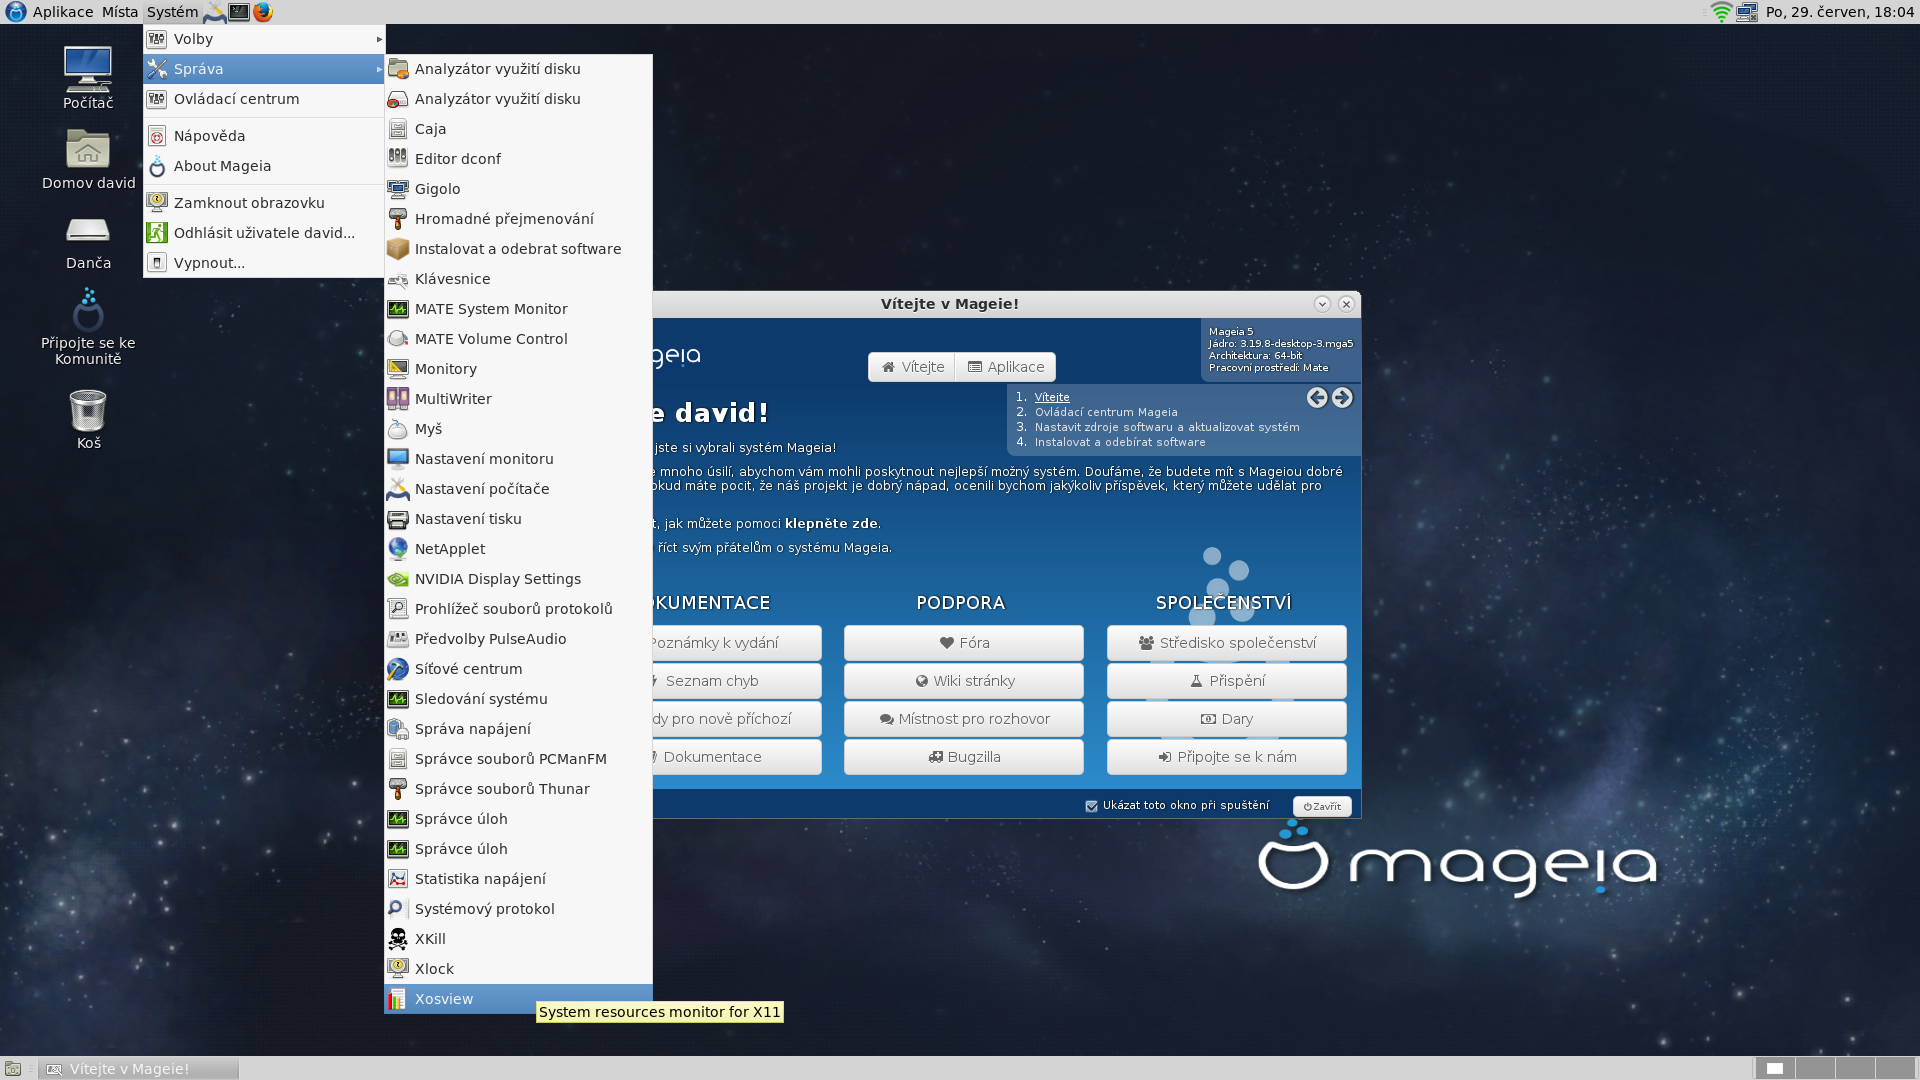Go to previous page arrow in welcome window
The width and height of the screenshot is (1920, 1080).
click(1317, 398)
